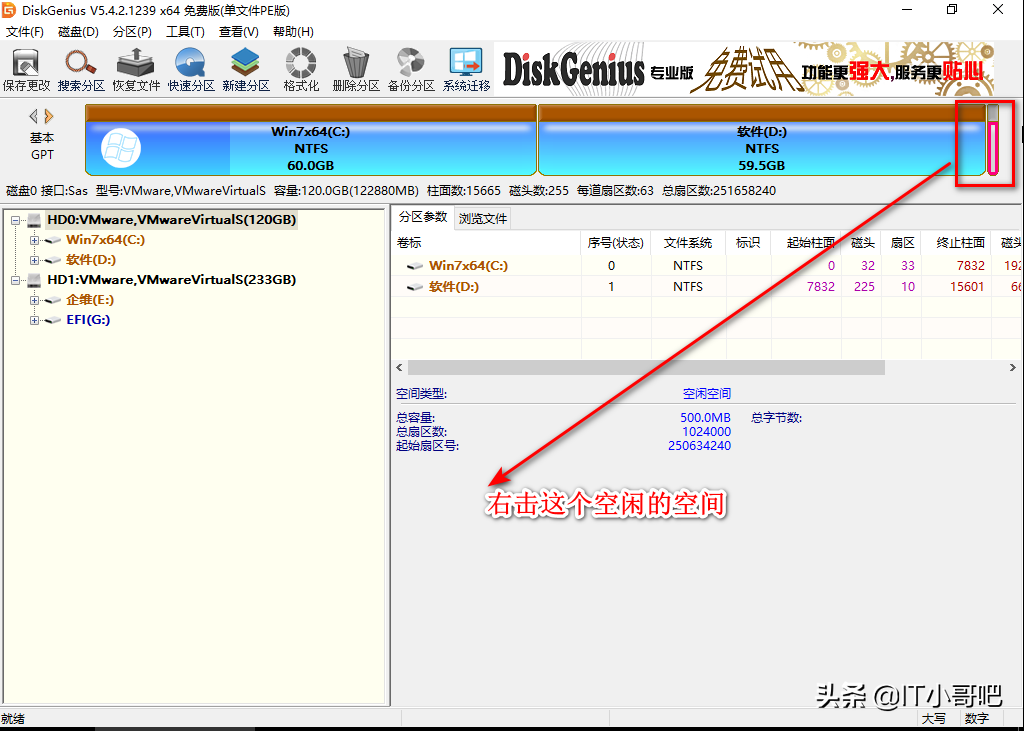Image resolution: width=1024 pixels, height=731 pixels.
Task: Click the New Partition (新建分区) icon
Action: click(x=246, y=69)
